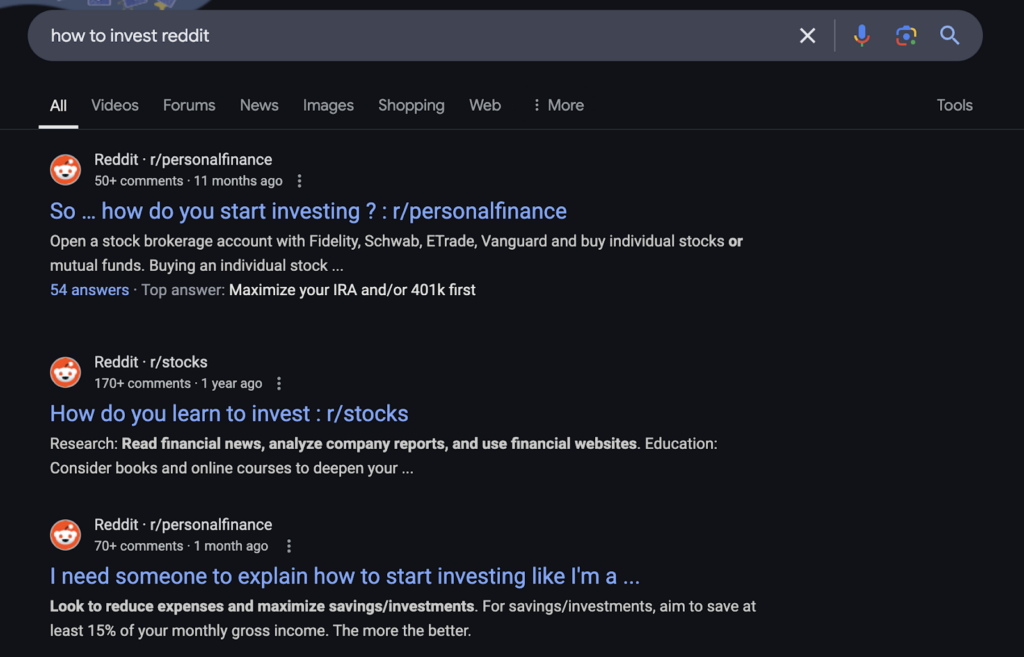
Task: Click '50+ comments · 11 months ago' text
Action: (x=189, y=181)
